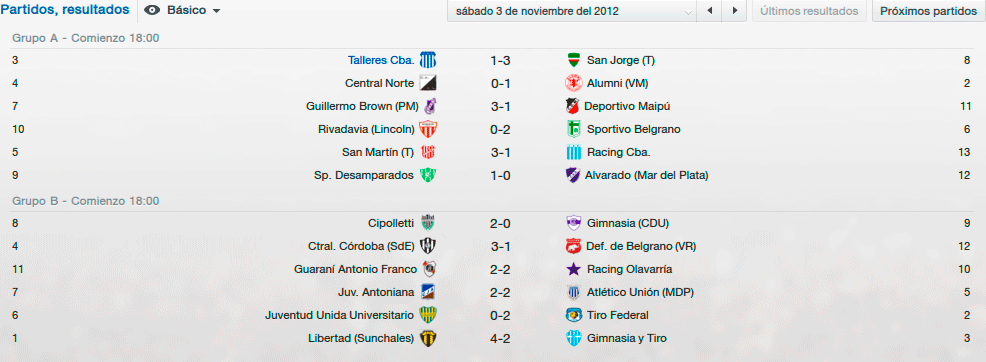Viewport: 986px width, 362px height.
Task: Open the Talleres Cba. team link
Action: pos(381,60)
